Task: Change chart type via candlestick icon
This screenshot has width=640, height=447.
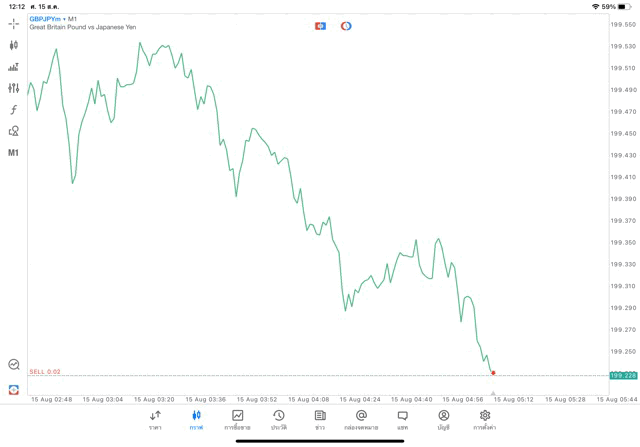Action: (14, 45)
